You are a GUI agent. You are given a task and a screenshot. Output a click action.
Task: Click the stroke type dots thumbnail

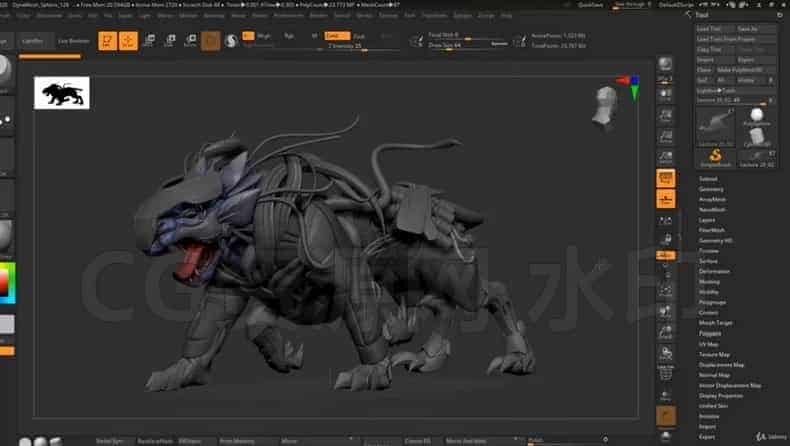point(7,119)
